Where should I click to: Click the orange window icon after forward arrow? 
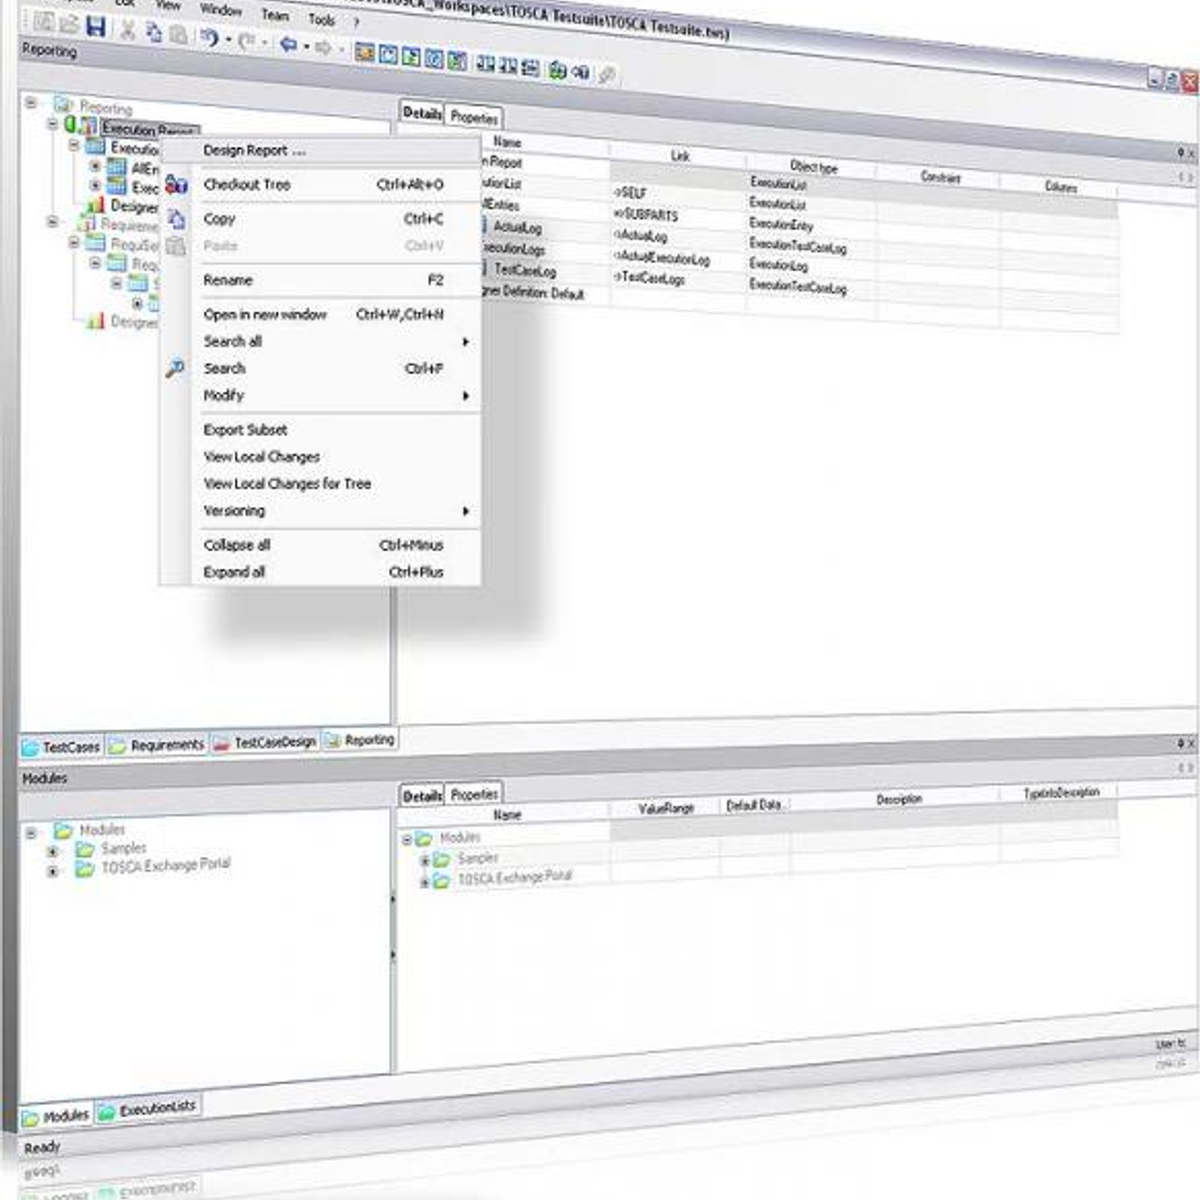pos(364,52)
